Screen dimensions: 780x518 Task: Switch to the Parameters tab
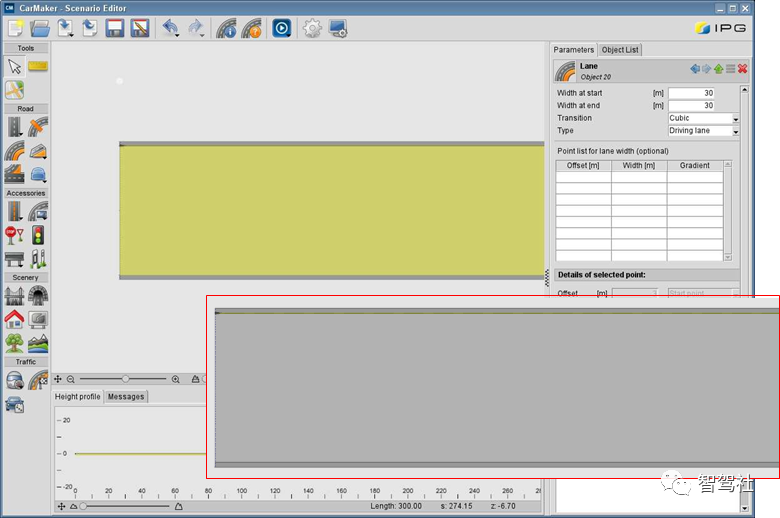pyautogui.click(x=574, y=50)
